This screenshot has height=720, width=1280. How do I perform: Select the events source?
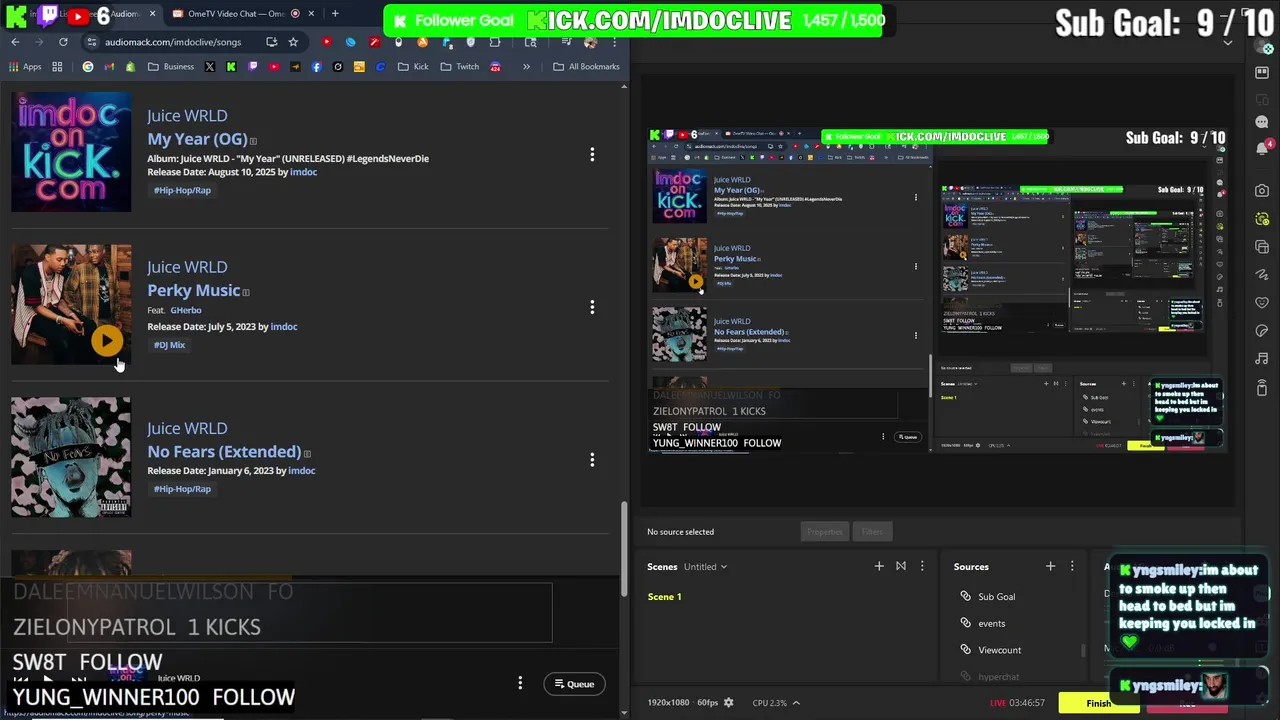992,623
